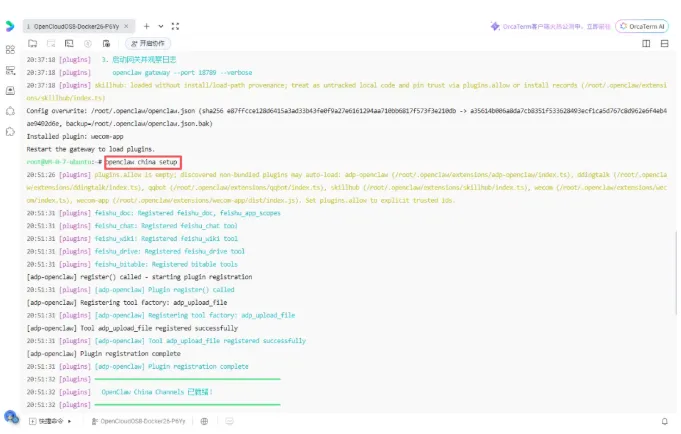Viewport: 681px width, 434px height.
Task: Click 'OpenClaw China Channels' banner text
Action: (x=142, y=392)
